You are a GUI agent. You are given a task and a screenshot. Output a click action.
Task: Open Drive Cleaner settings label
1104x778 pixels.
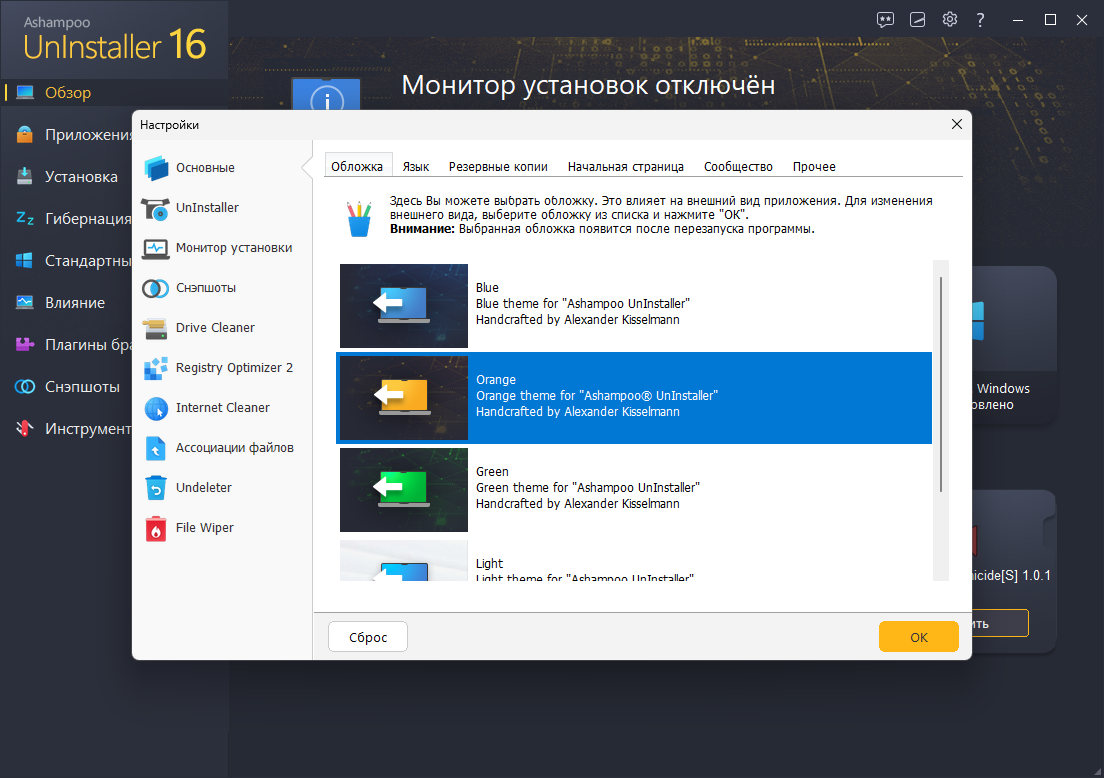(215, 328)
